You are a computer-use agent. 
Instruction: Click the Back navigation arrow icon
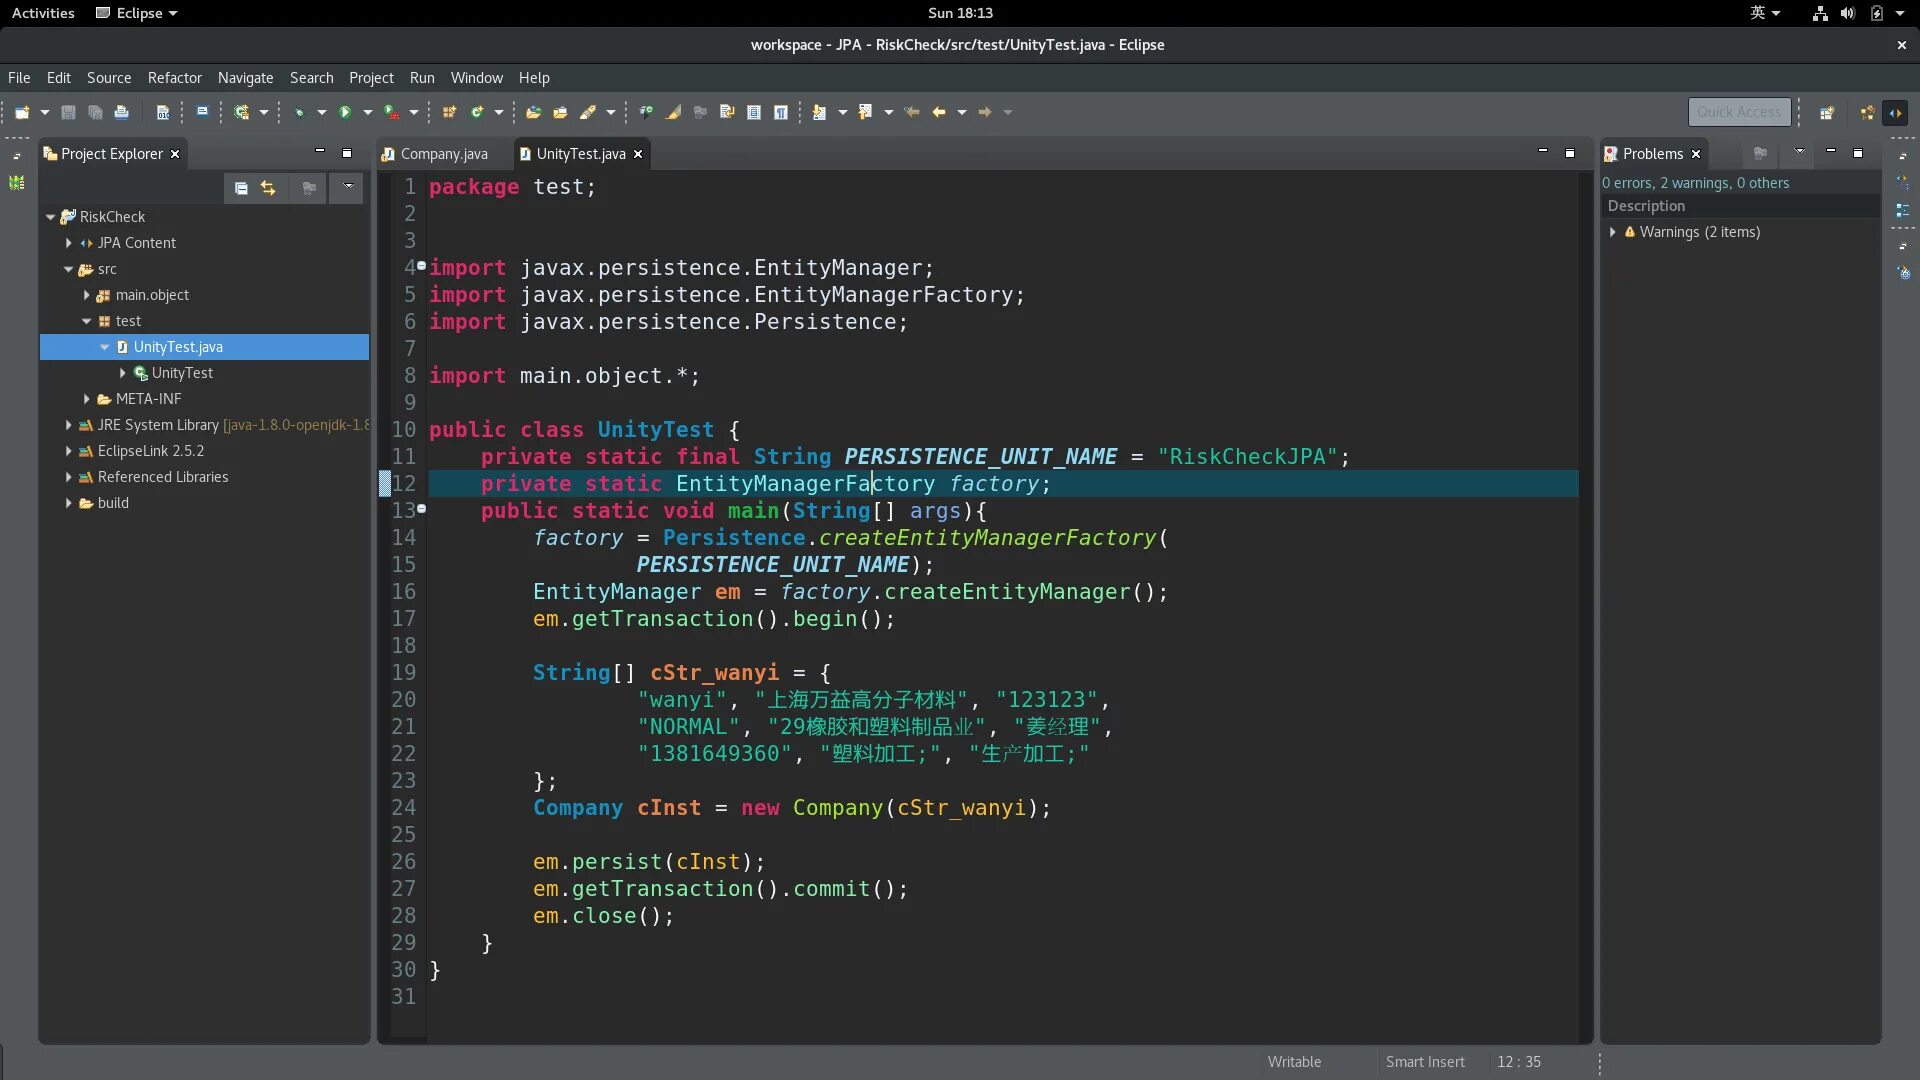tap(938, 112)
